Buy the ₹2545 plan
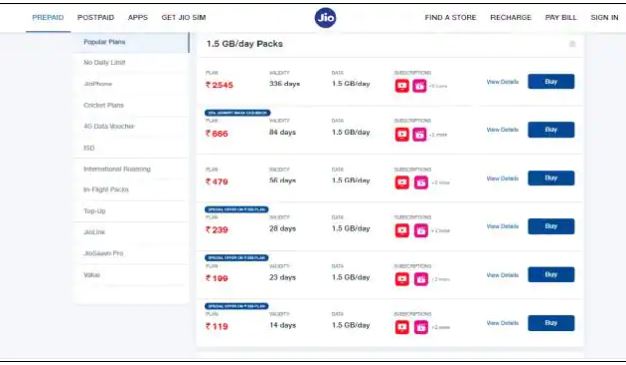The width and height of the screenshot is (626, 365). click(x=551, y=82)
